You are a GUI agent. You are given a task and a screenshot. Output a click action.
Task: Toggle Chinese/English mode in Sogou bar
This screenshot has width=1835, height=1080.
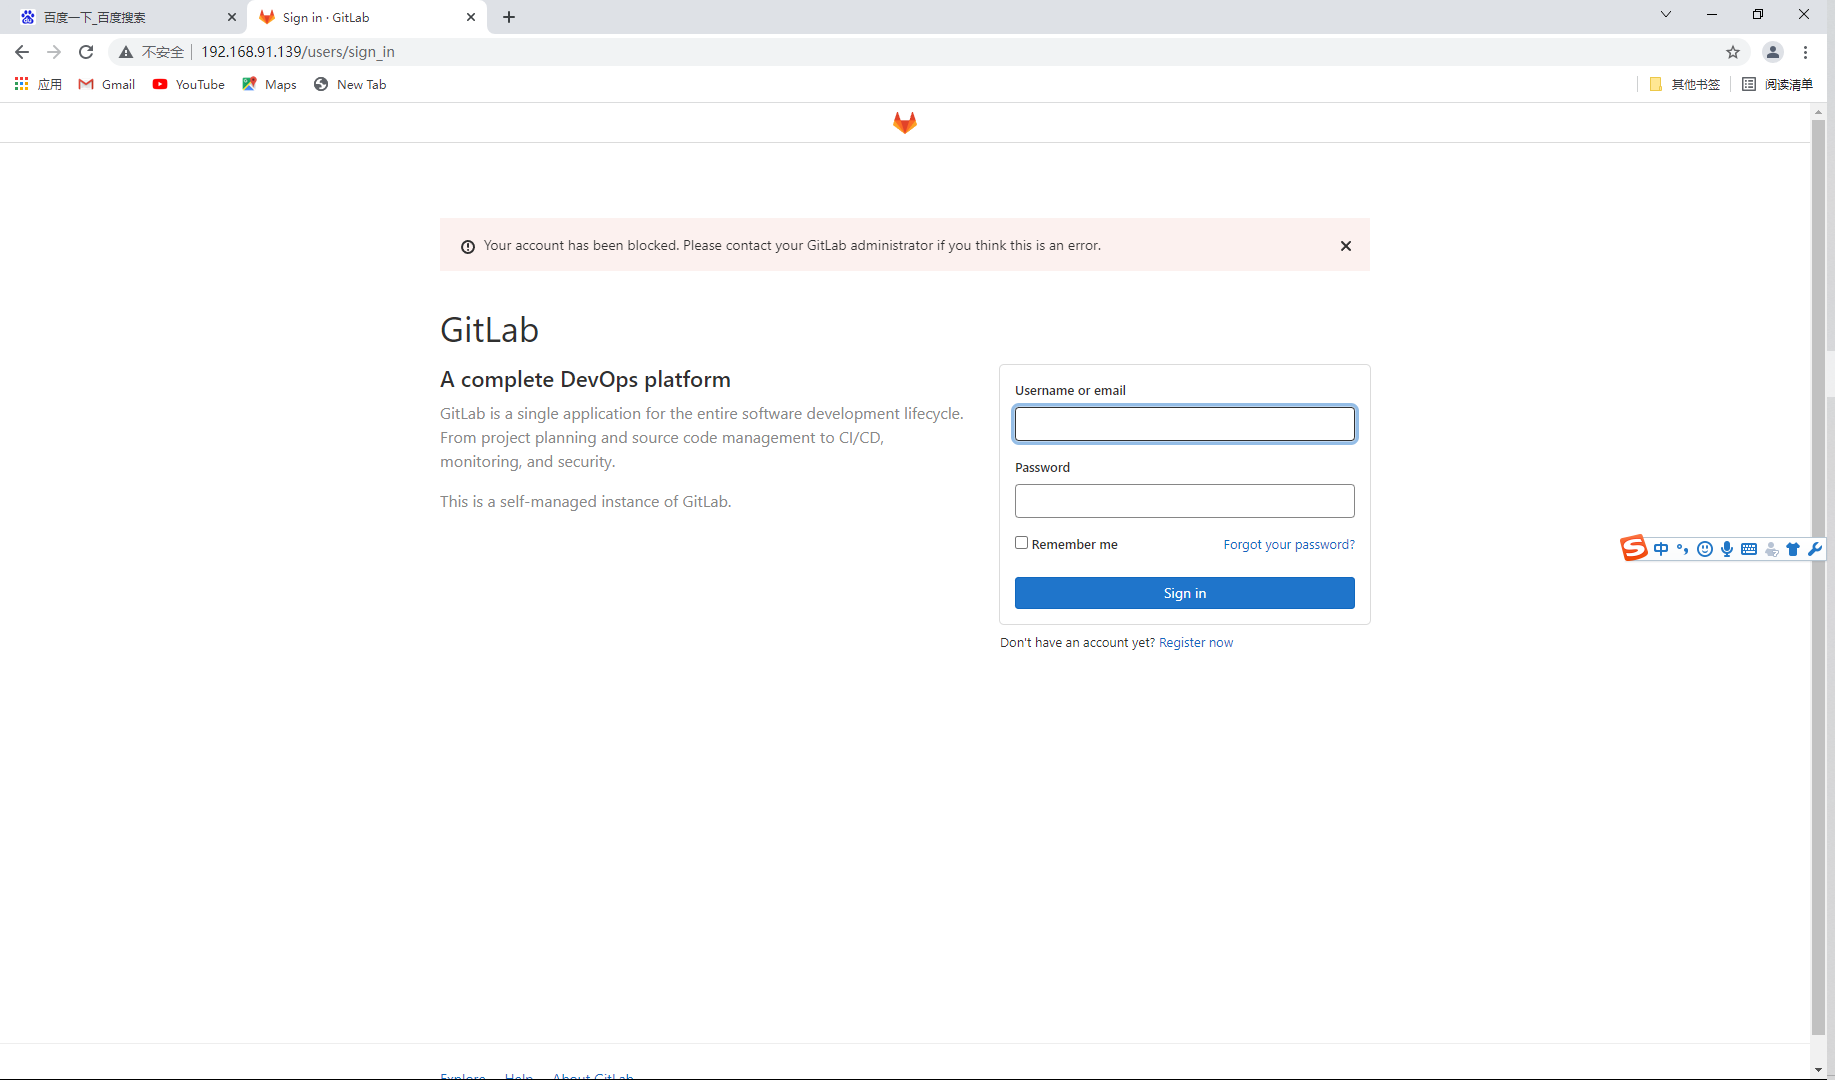click(x=1661, y=549)
